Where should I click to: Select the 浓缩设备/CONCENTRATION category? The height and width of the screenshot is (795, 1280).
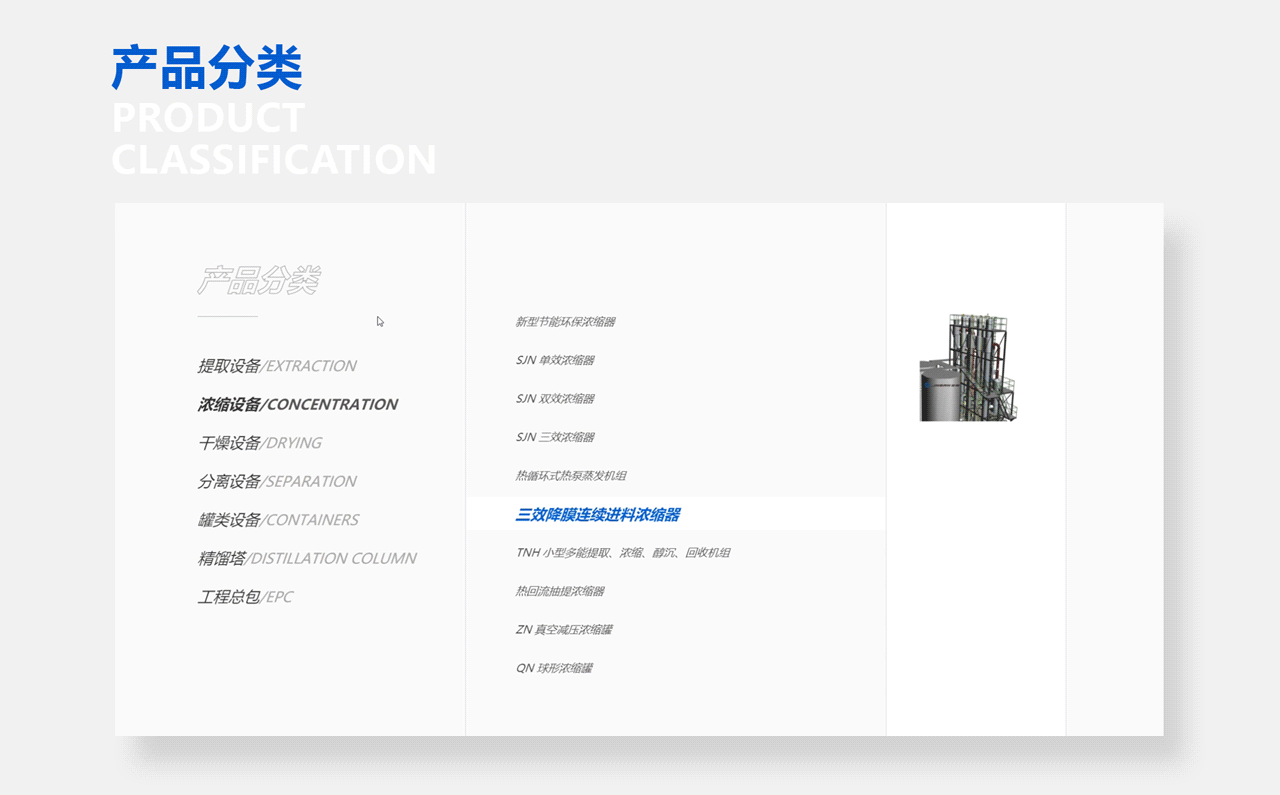pyautogui.click(x=297, y=405)
